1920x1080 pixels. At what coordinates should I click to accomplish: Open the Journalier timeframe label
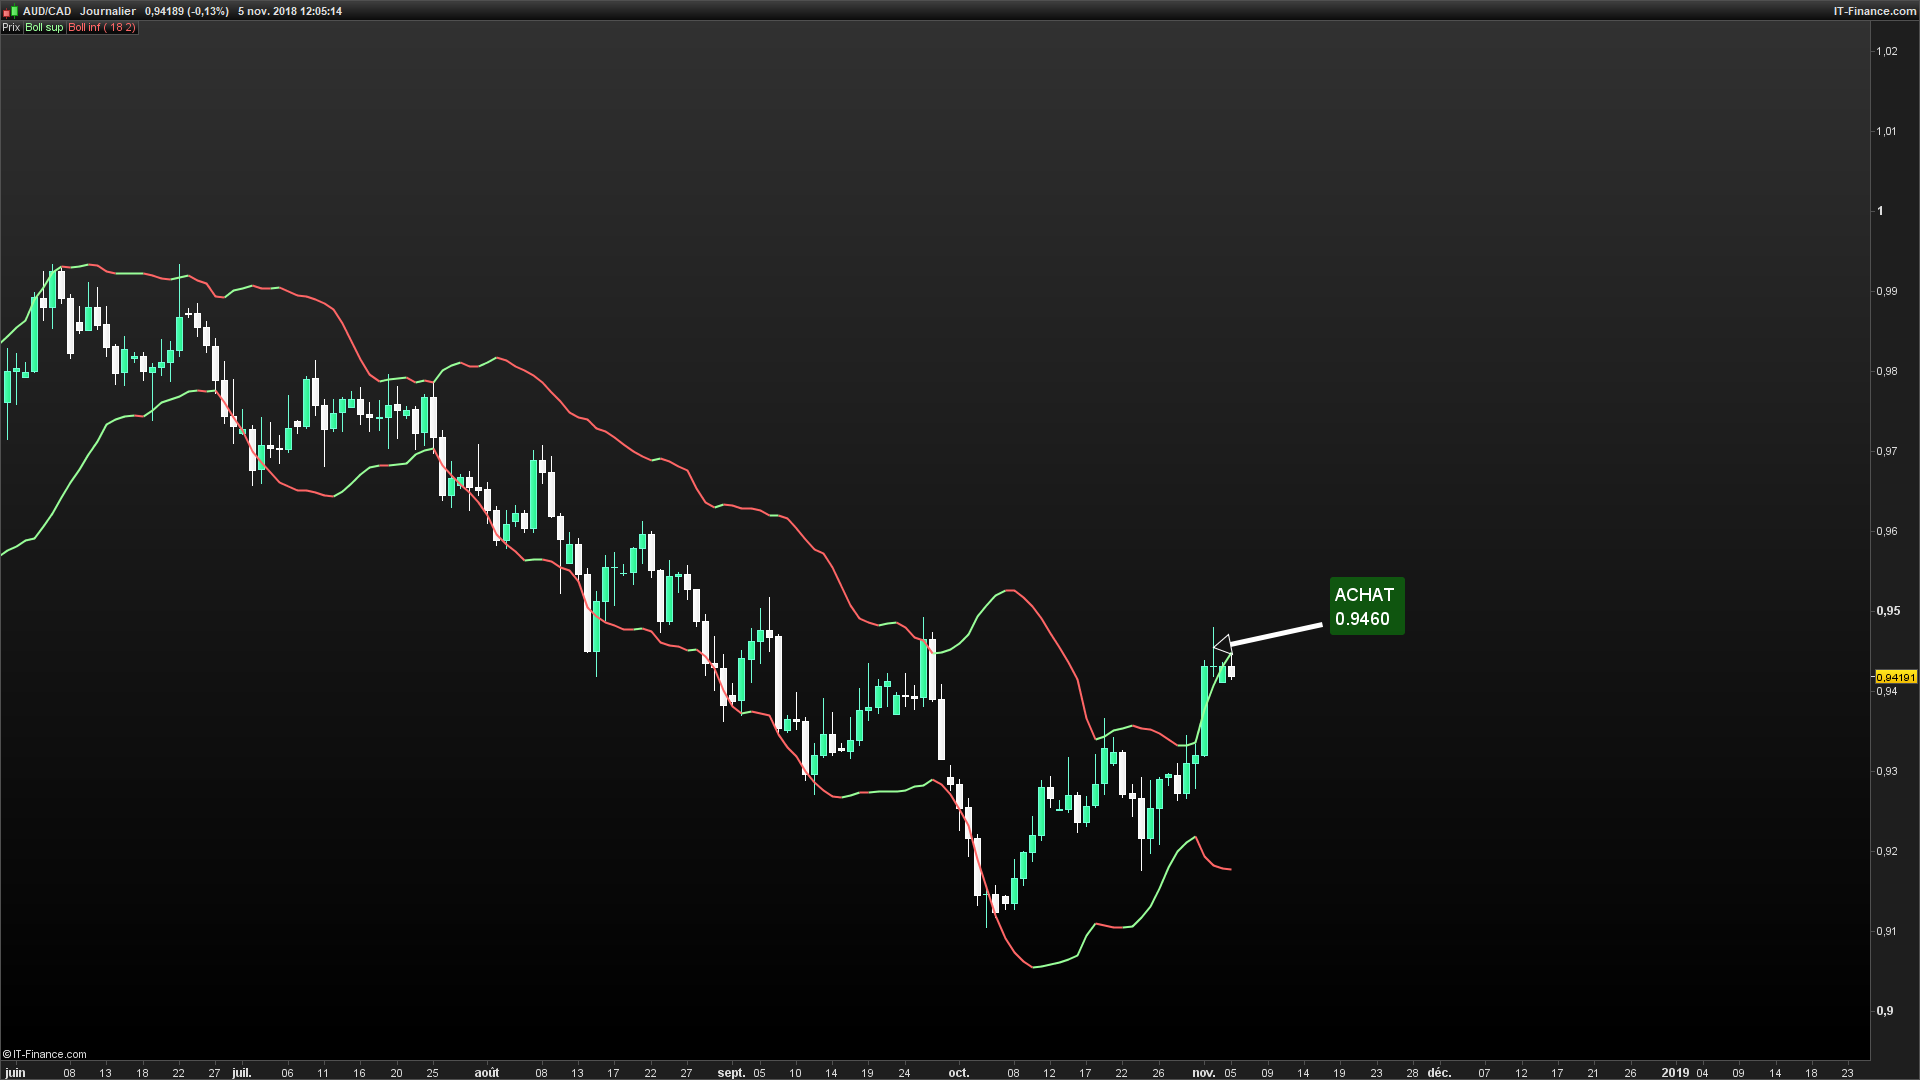[108, 11]
